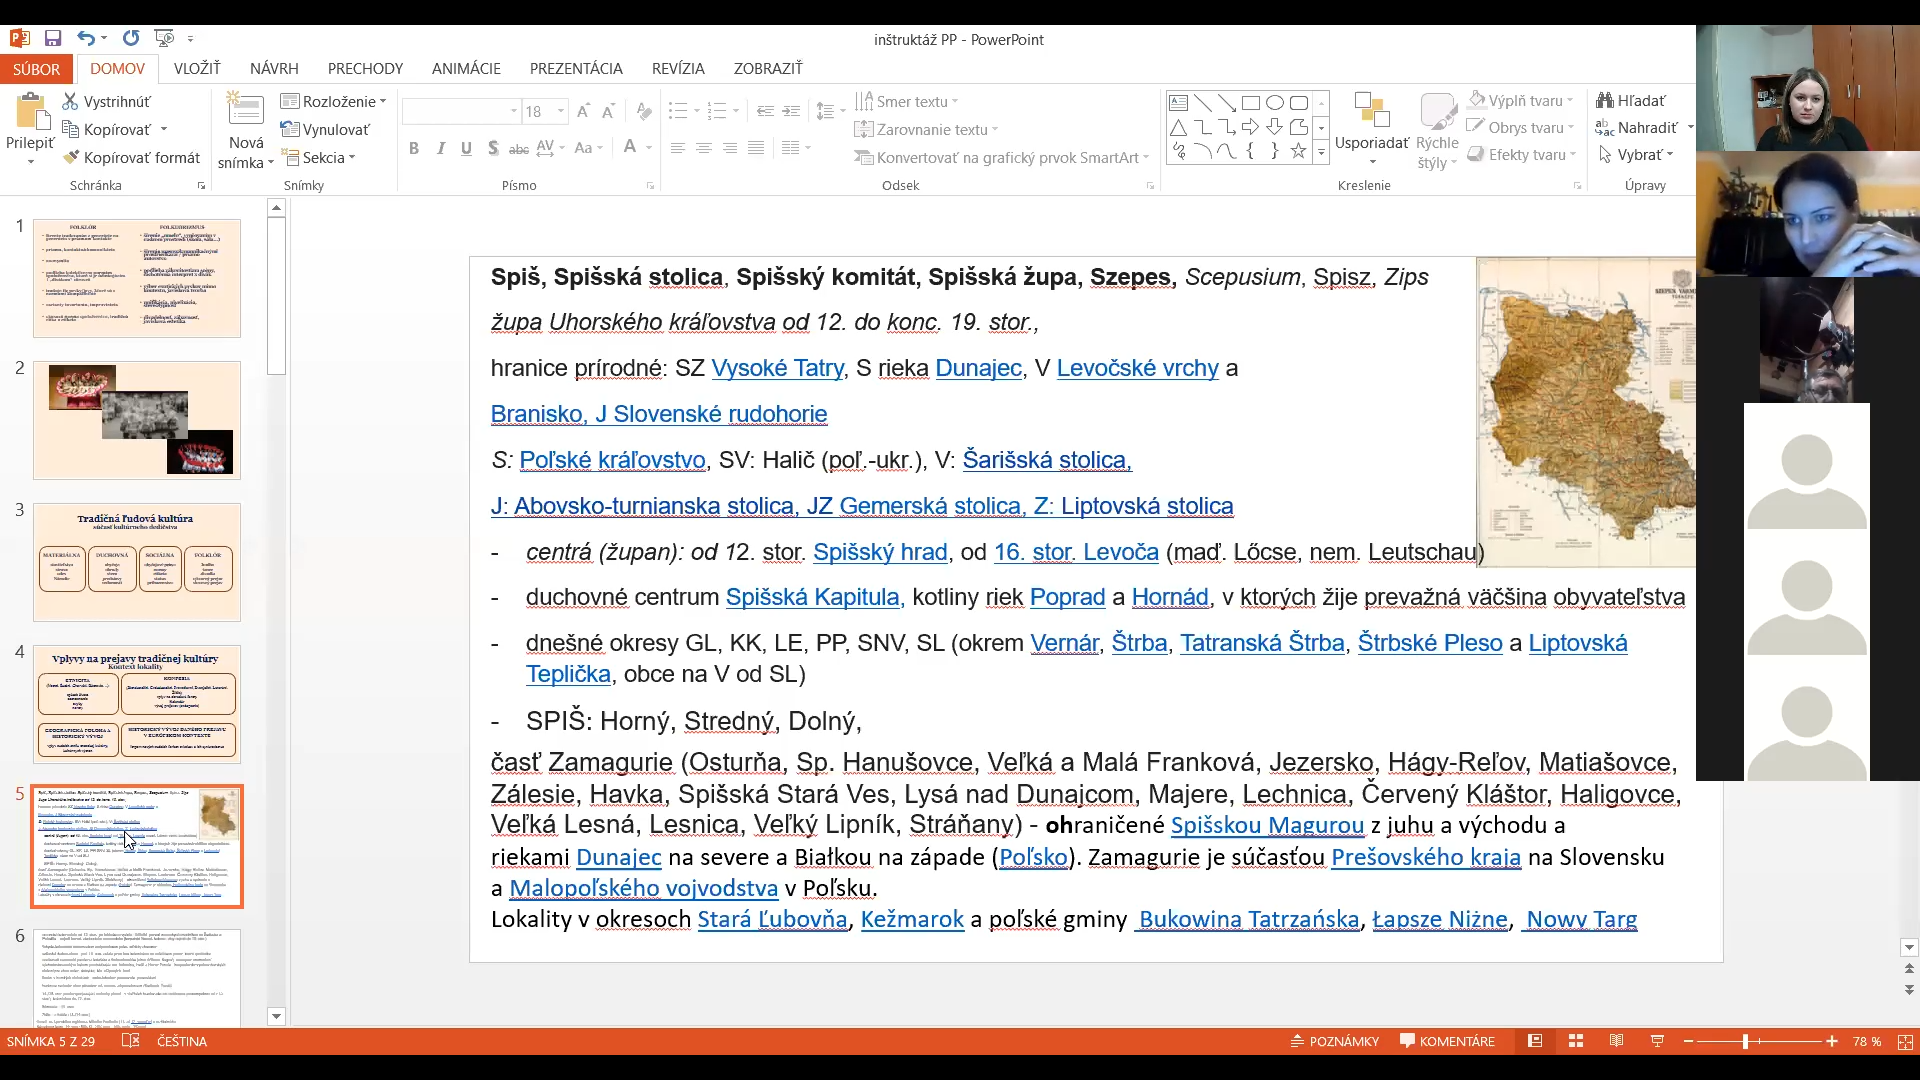Expand the Rozloženie layout dropdown
This screenshot has height=1080, width=1920.
334,101
